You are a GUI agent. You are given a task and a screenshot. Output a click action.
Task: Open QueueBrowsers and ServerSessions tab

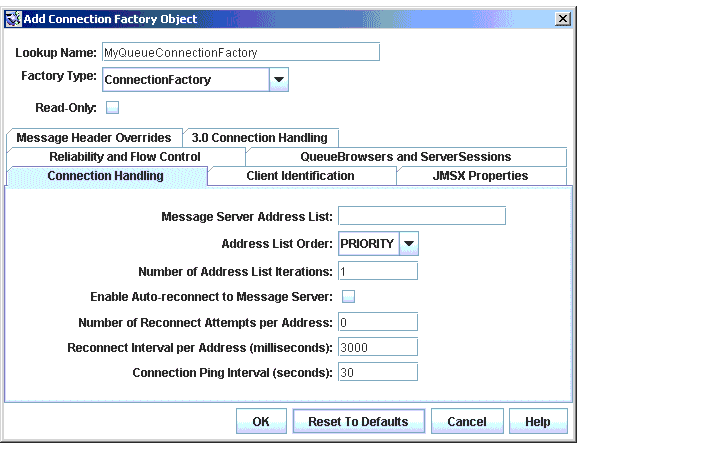[x=406, y=157]
